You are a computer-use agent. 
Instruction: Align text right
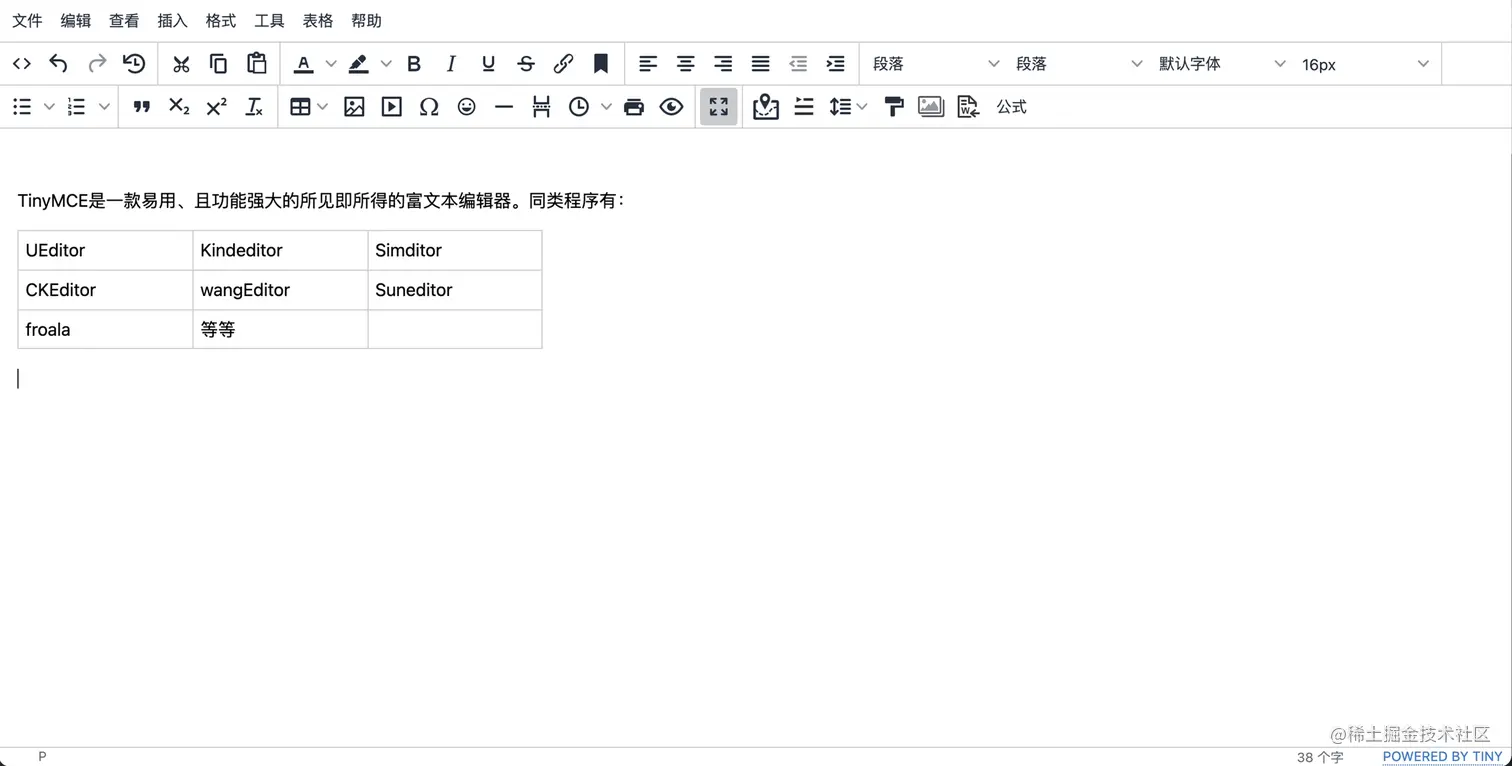723,64
